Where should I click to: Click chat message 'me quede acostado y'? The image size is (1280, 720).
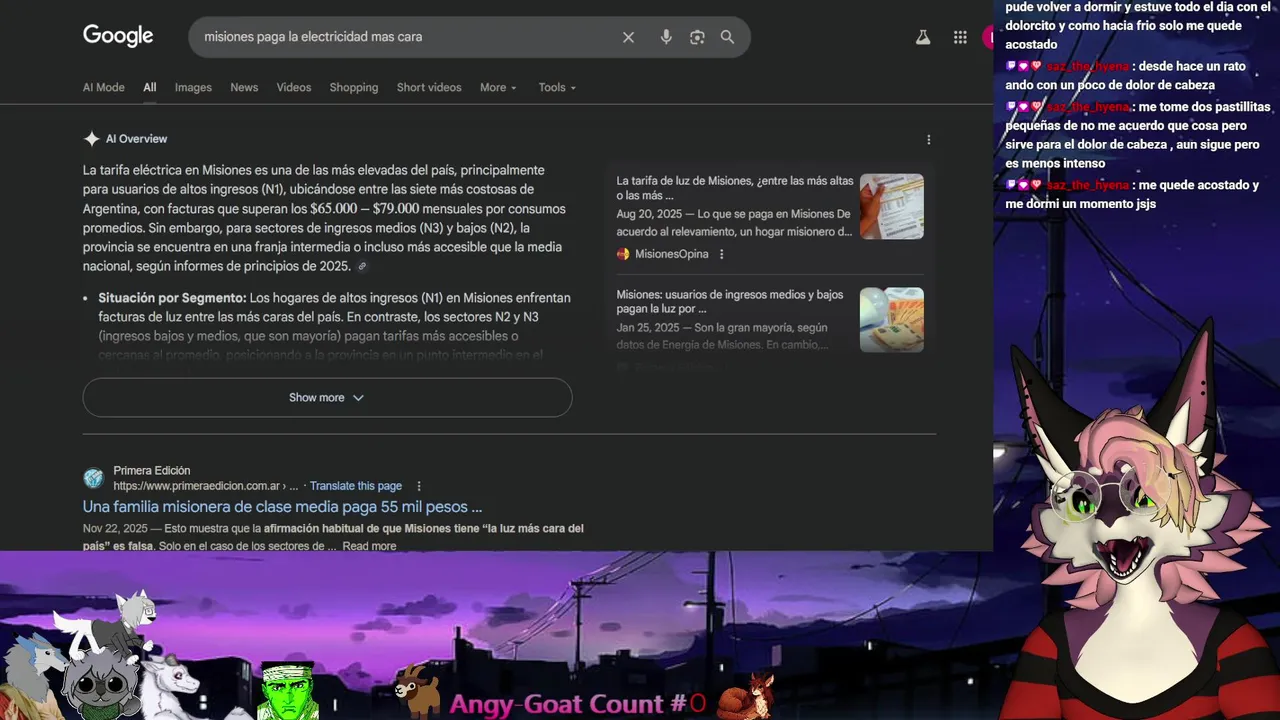pyautogui.click(x=1132, y=194)
